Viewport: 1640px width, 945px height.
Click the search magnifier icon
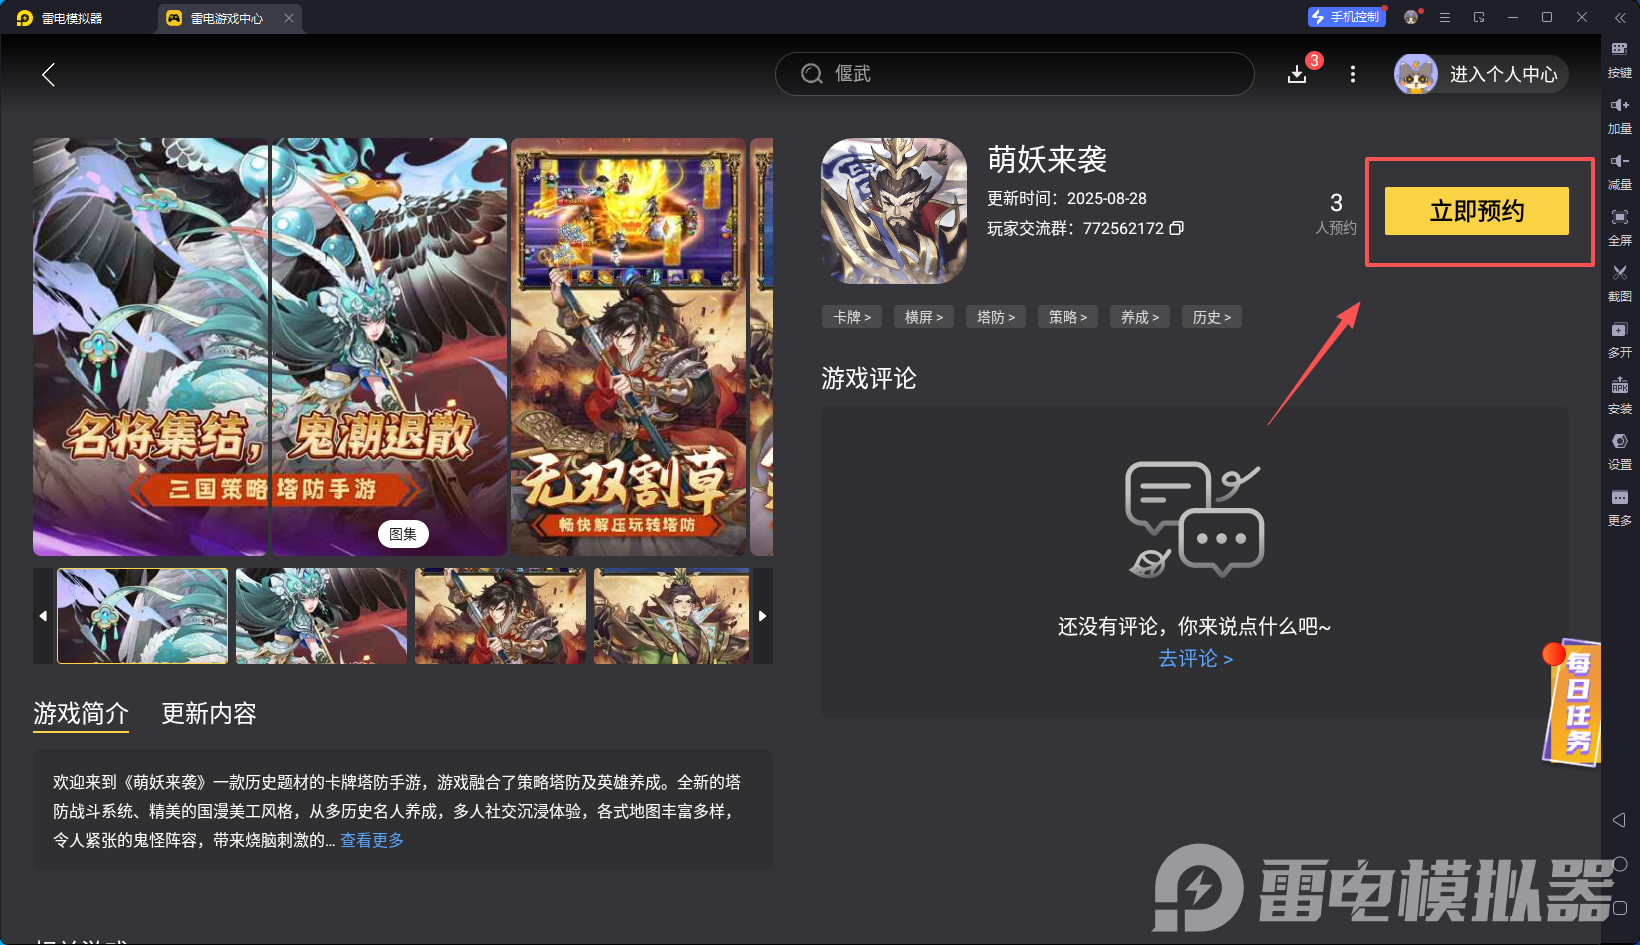(x=812, y=74)
